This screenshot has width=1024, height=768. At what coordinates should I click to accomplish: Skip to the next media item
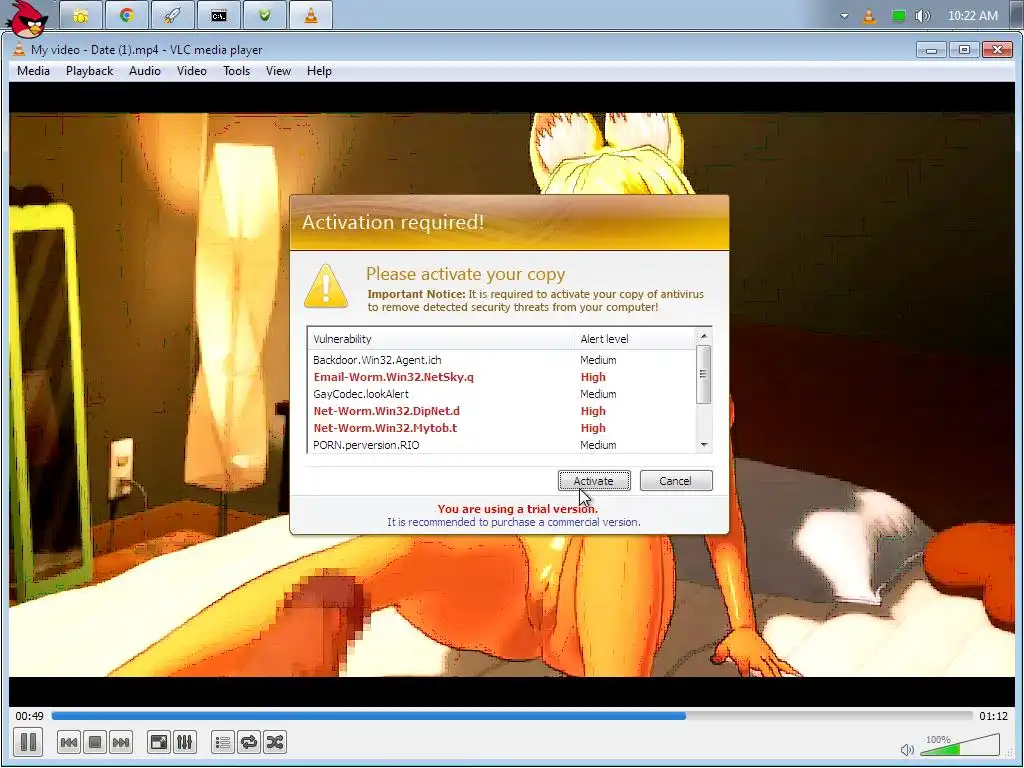(121, 743)
